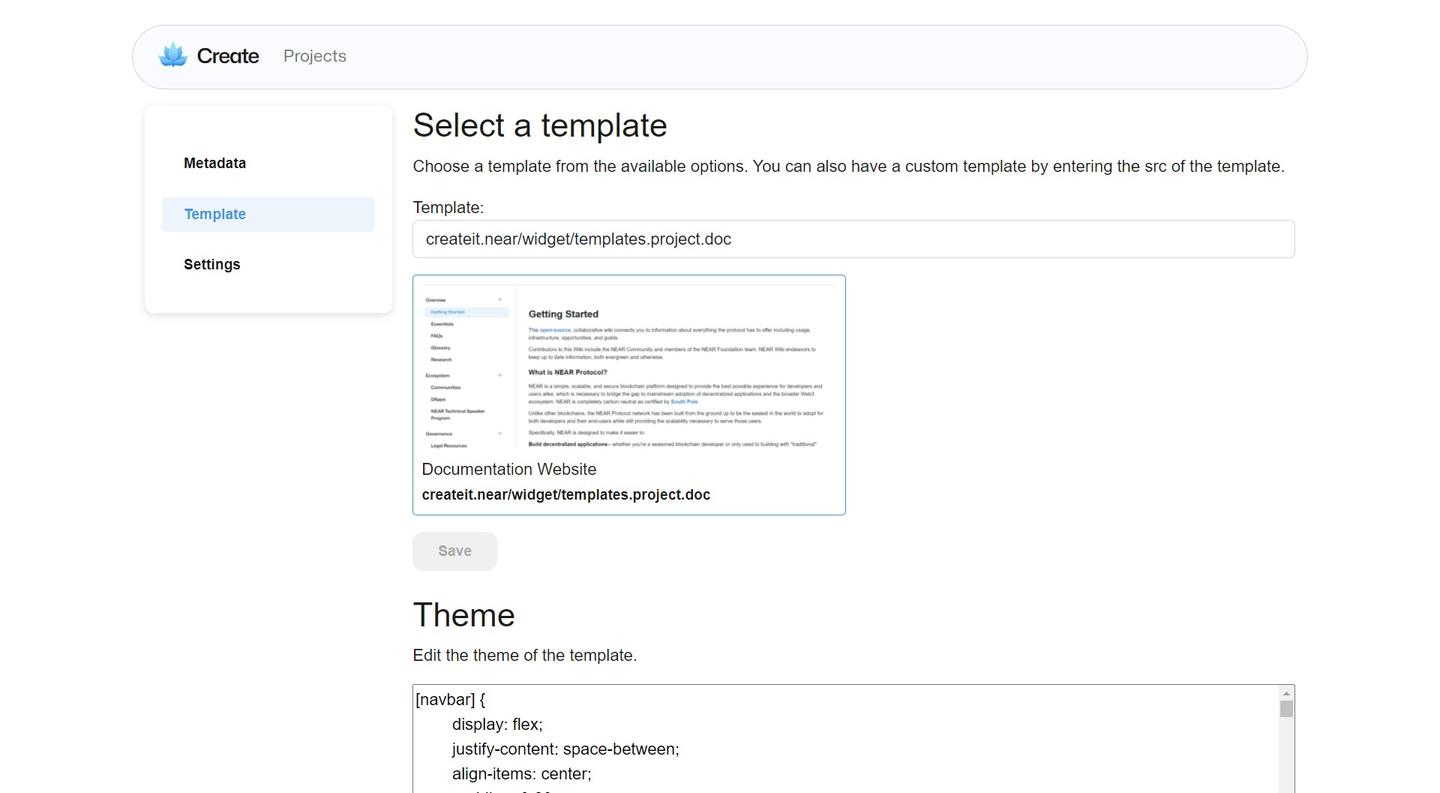1440x793 pixels.
Task: Click the 'Edit the theme of the template.' text
Action: pos(525,655)
